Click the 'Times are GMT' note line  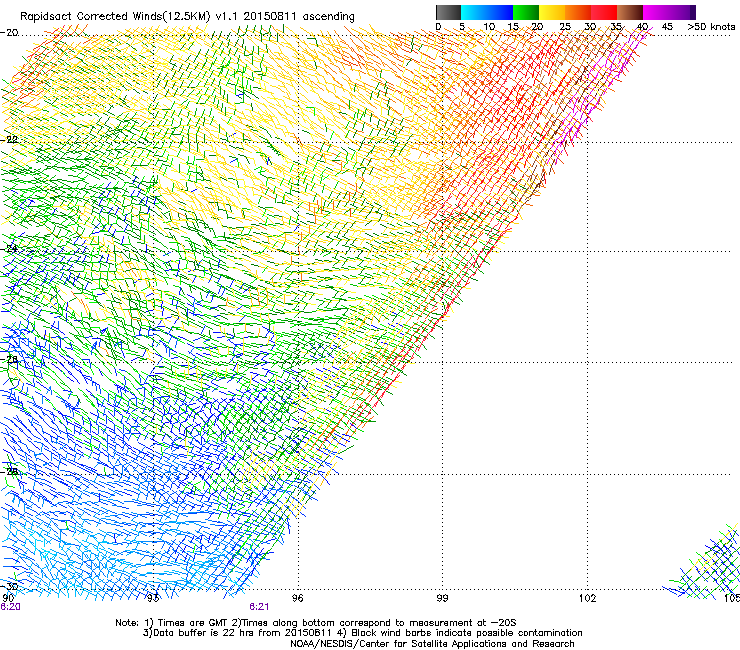pyautogui.click(x=316, y=623)
